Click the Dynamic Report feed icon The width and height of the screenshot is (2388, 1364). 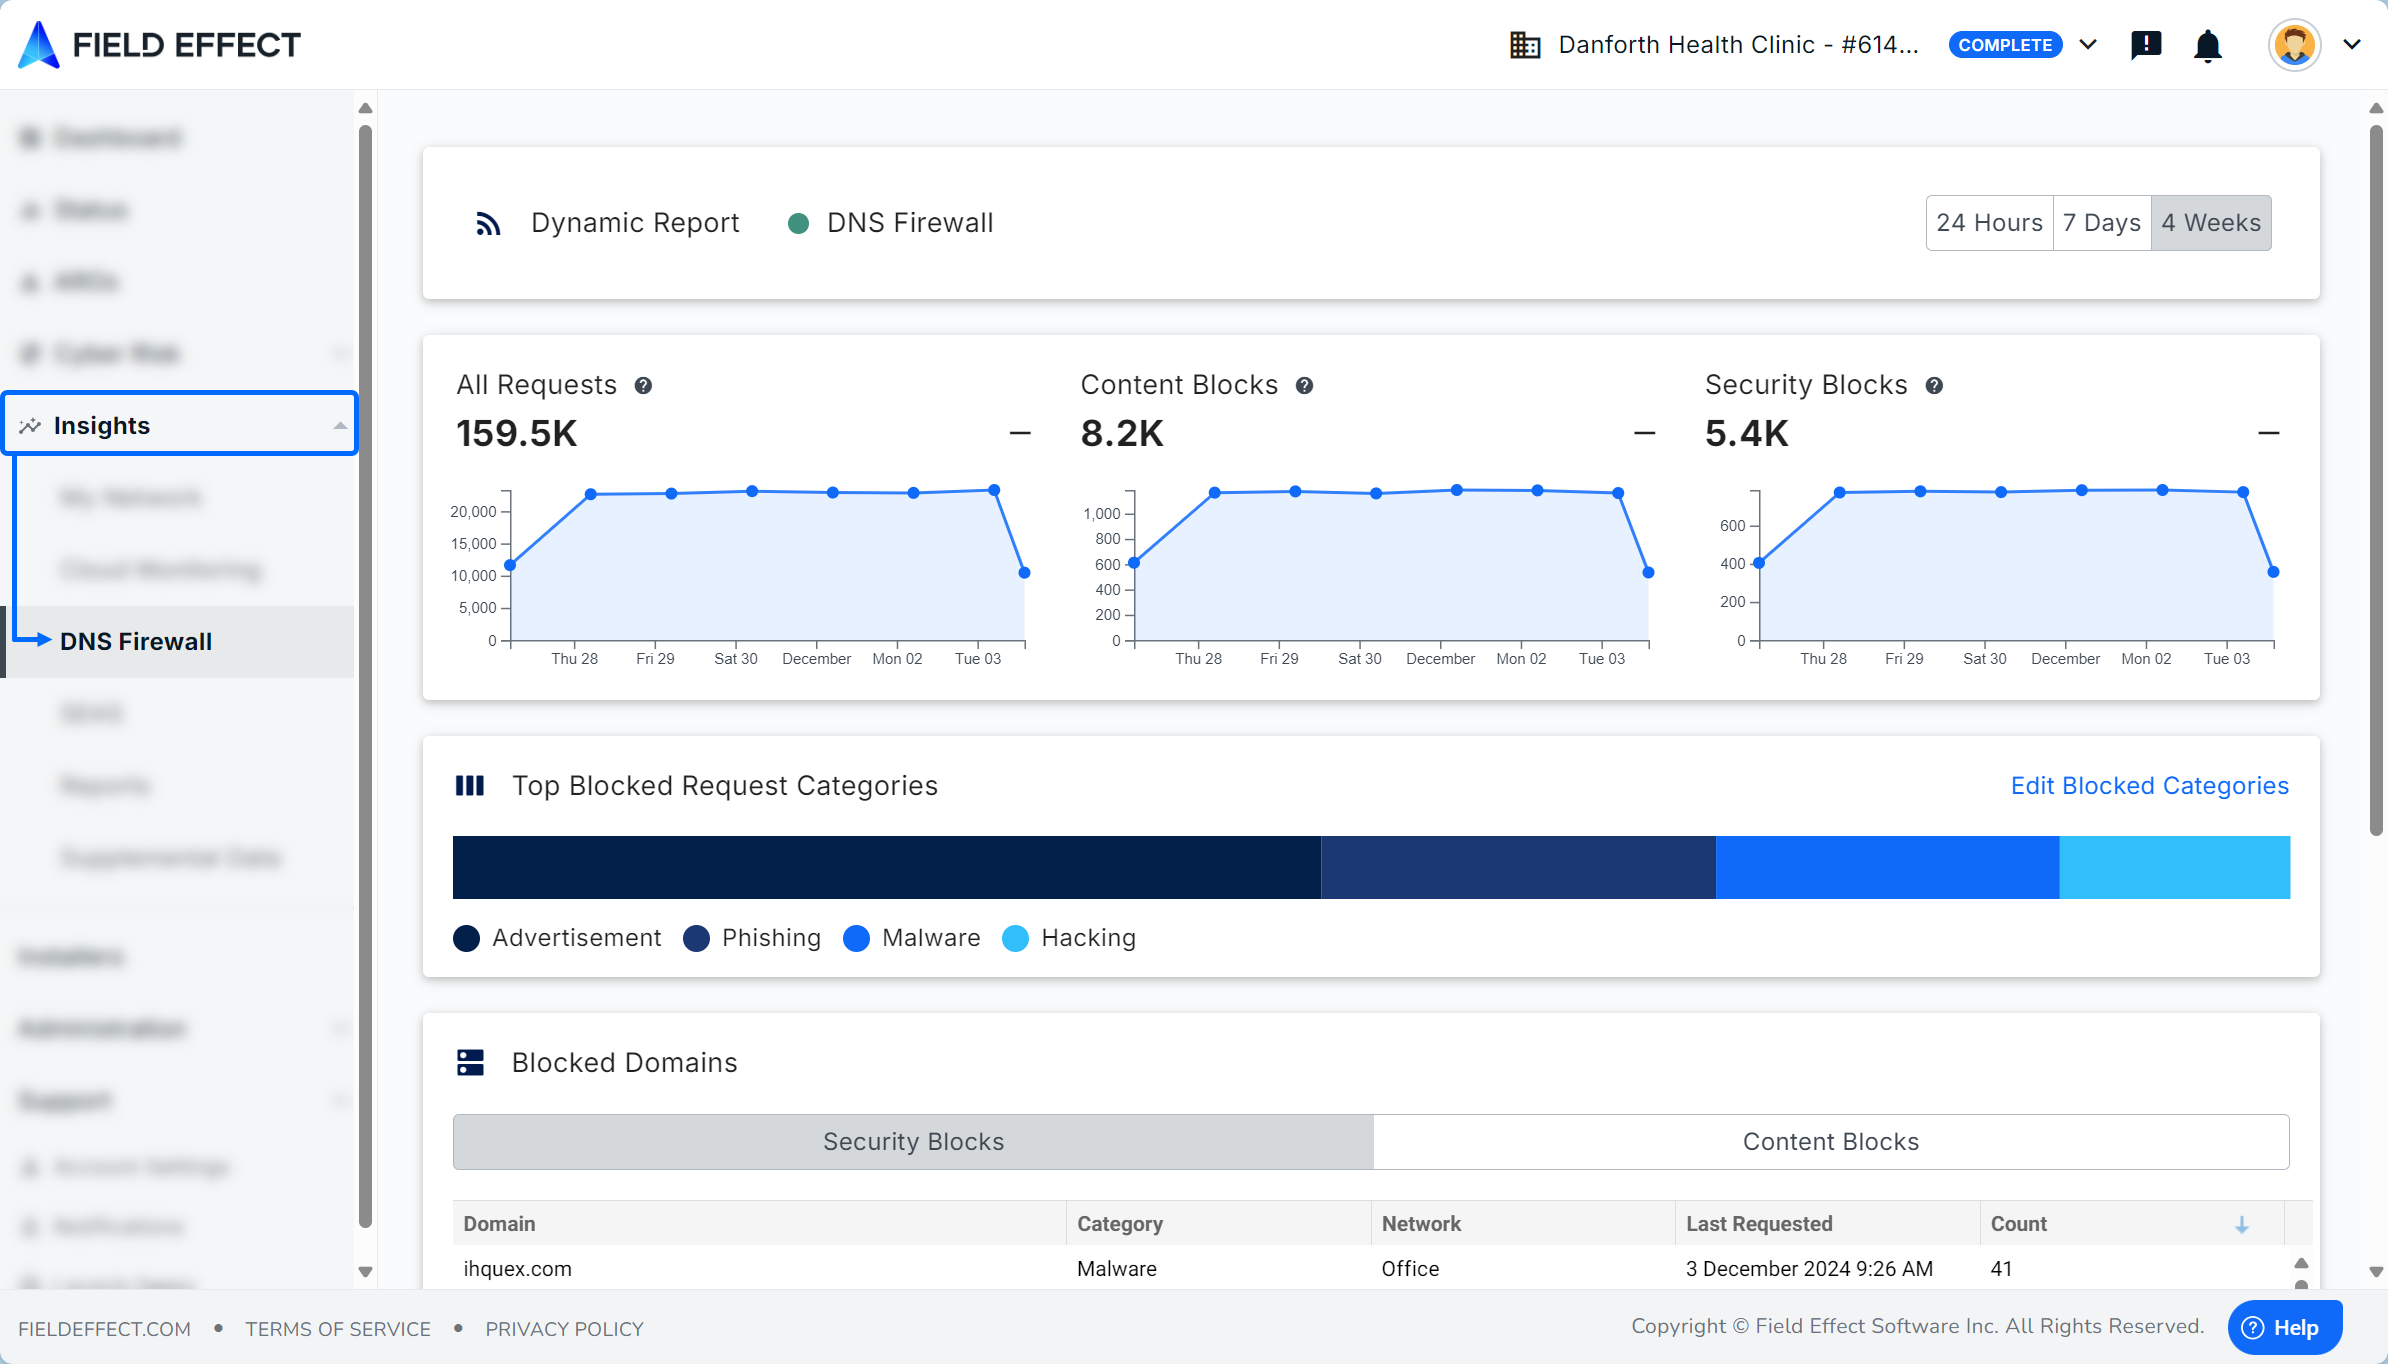point(488,224)
